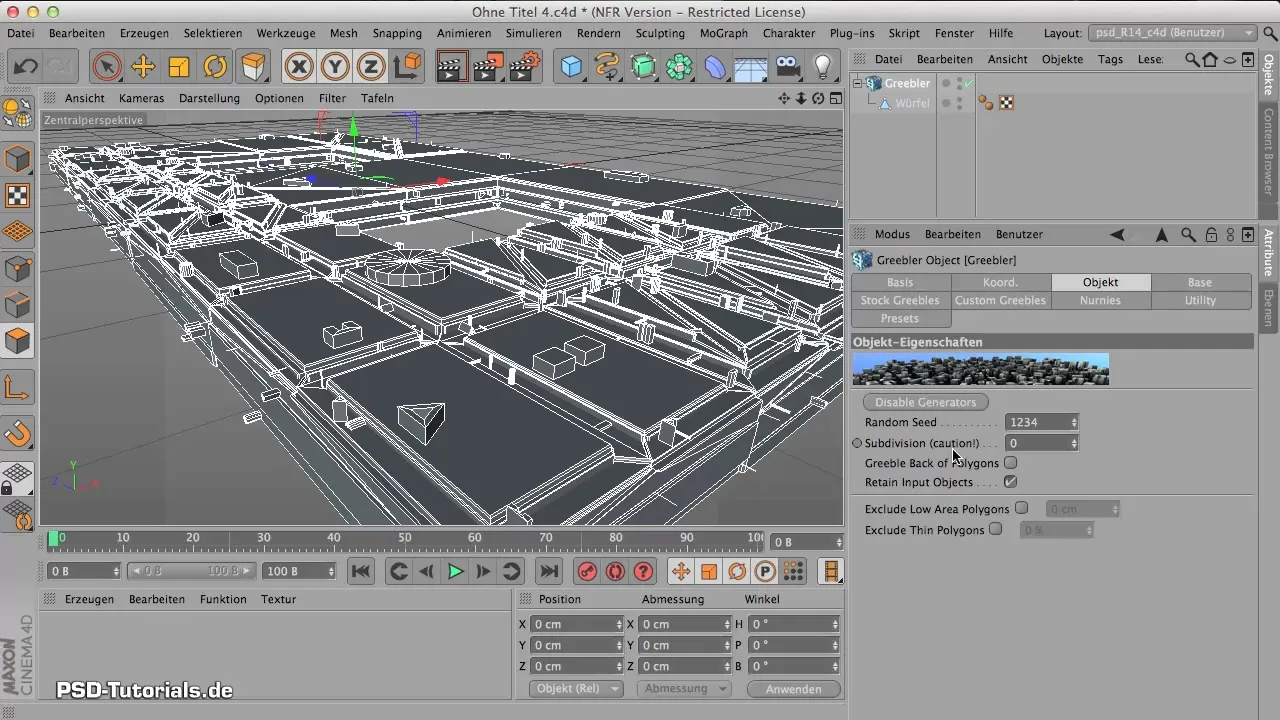
Task: Open the Content Browser side tab
Action: point(1269,152)
